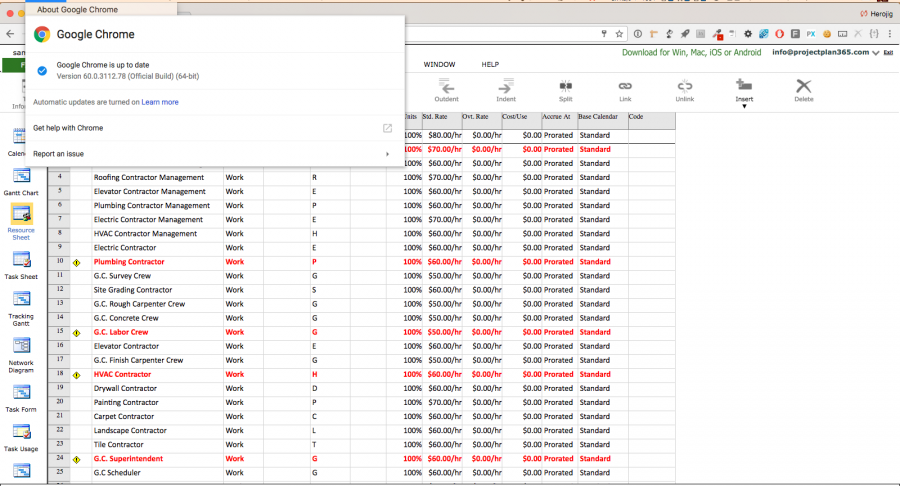Expand Report an issue chevron
The image size is (900, 486).
tap(387, 154)
